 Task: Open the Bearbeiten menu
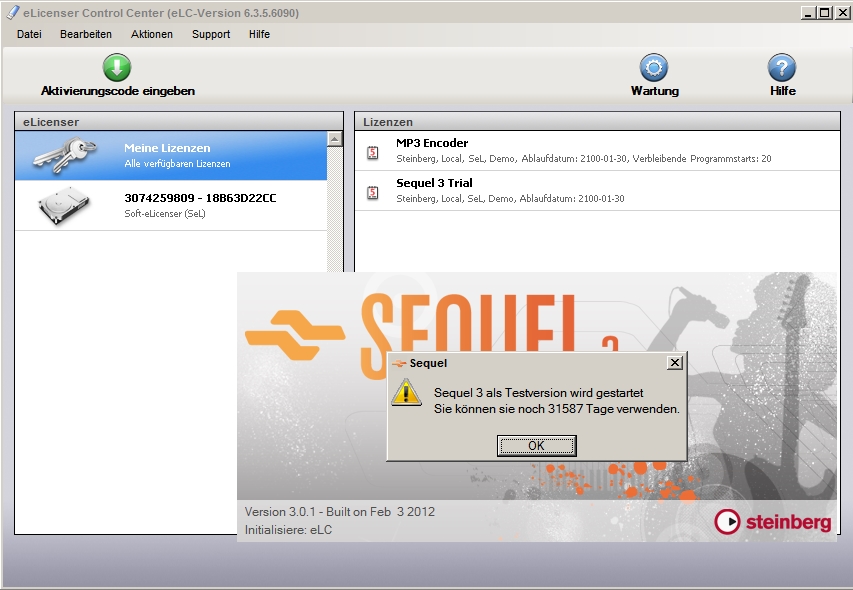click(x=86, y=34)
